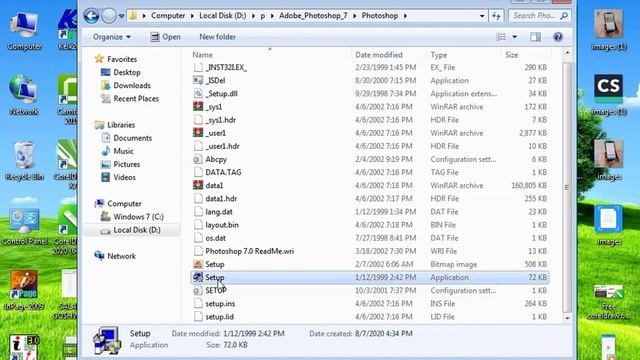Viewport: 640px width, 360px height.
Task: Select the _INST32I.EX_ file
Action: pyautogui.click(x=226, y=67)
